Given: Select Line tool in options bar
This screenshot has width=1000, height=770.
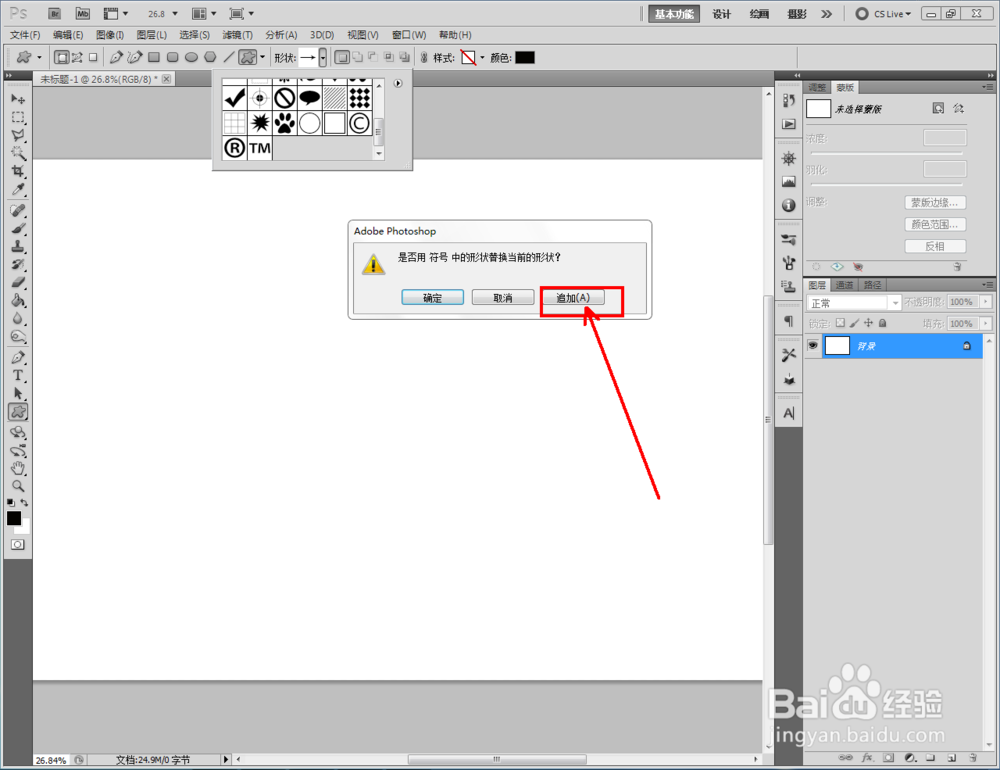Looking at the screenshot, I should point(228,57).
